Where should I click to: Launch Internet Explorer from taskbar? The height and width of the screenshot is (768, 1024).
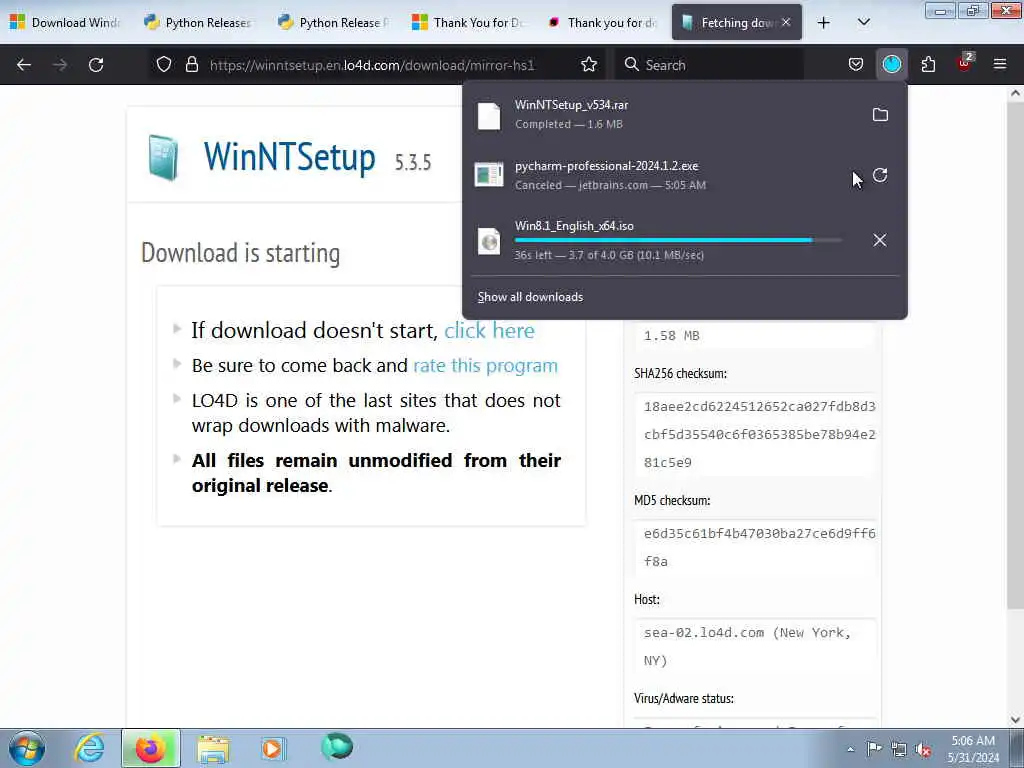tap(89, 748)
